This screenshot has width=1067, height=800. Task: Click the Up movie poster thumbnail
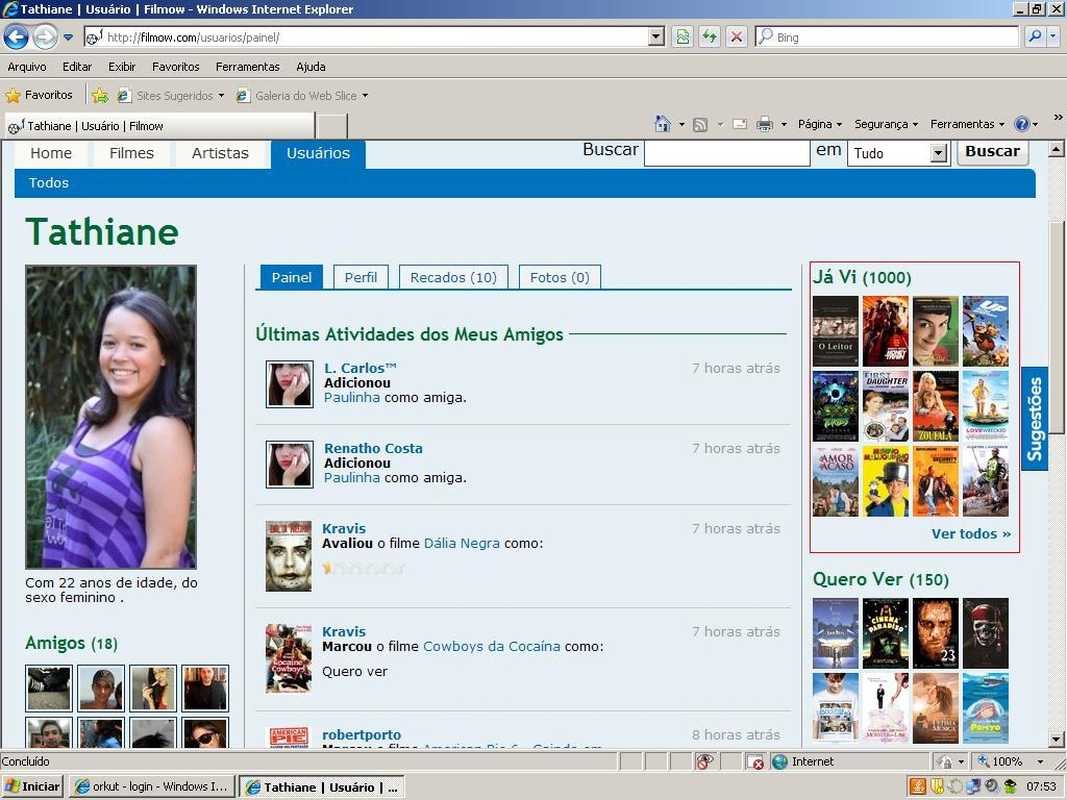pyautogui.click(x=985, y=331)
